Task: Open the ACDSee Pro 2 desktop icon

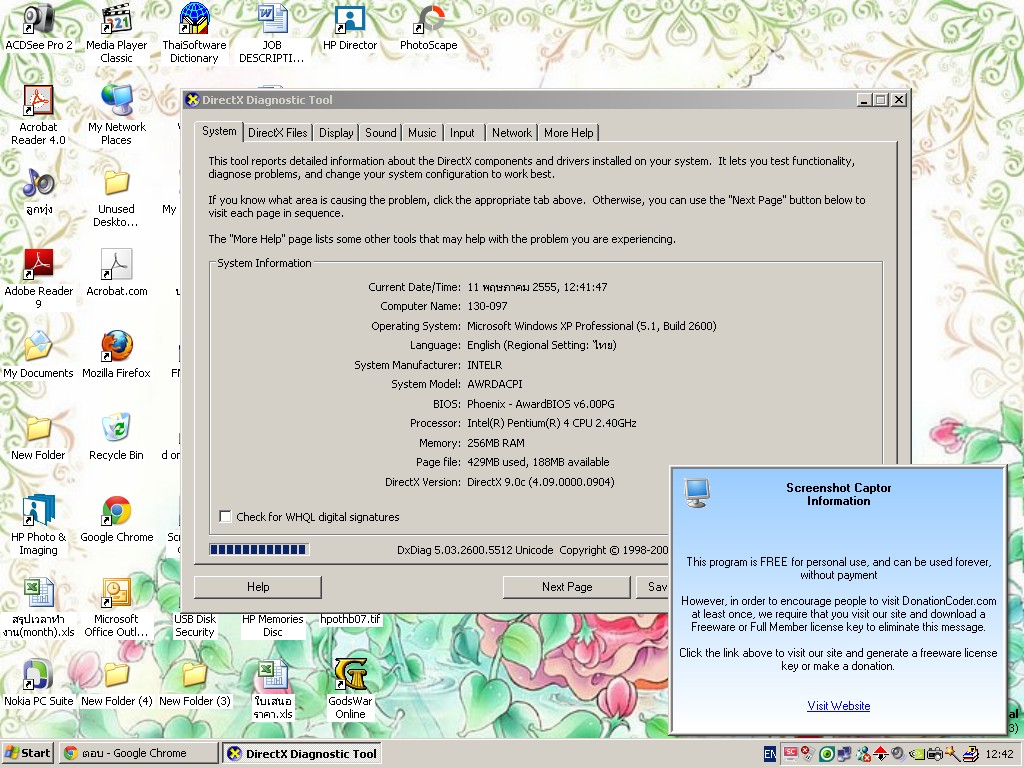Action: (39, 29)
